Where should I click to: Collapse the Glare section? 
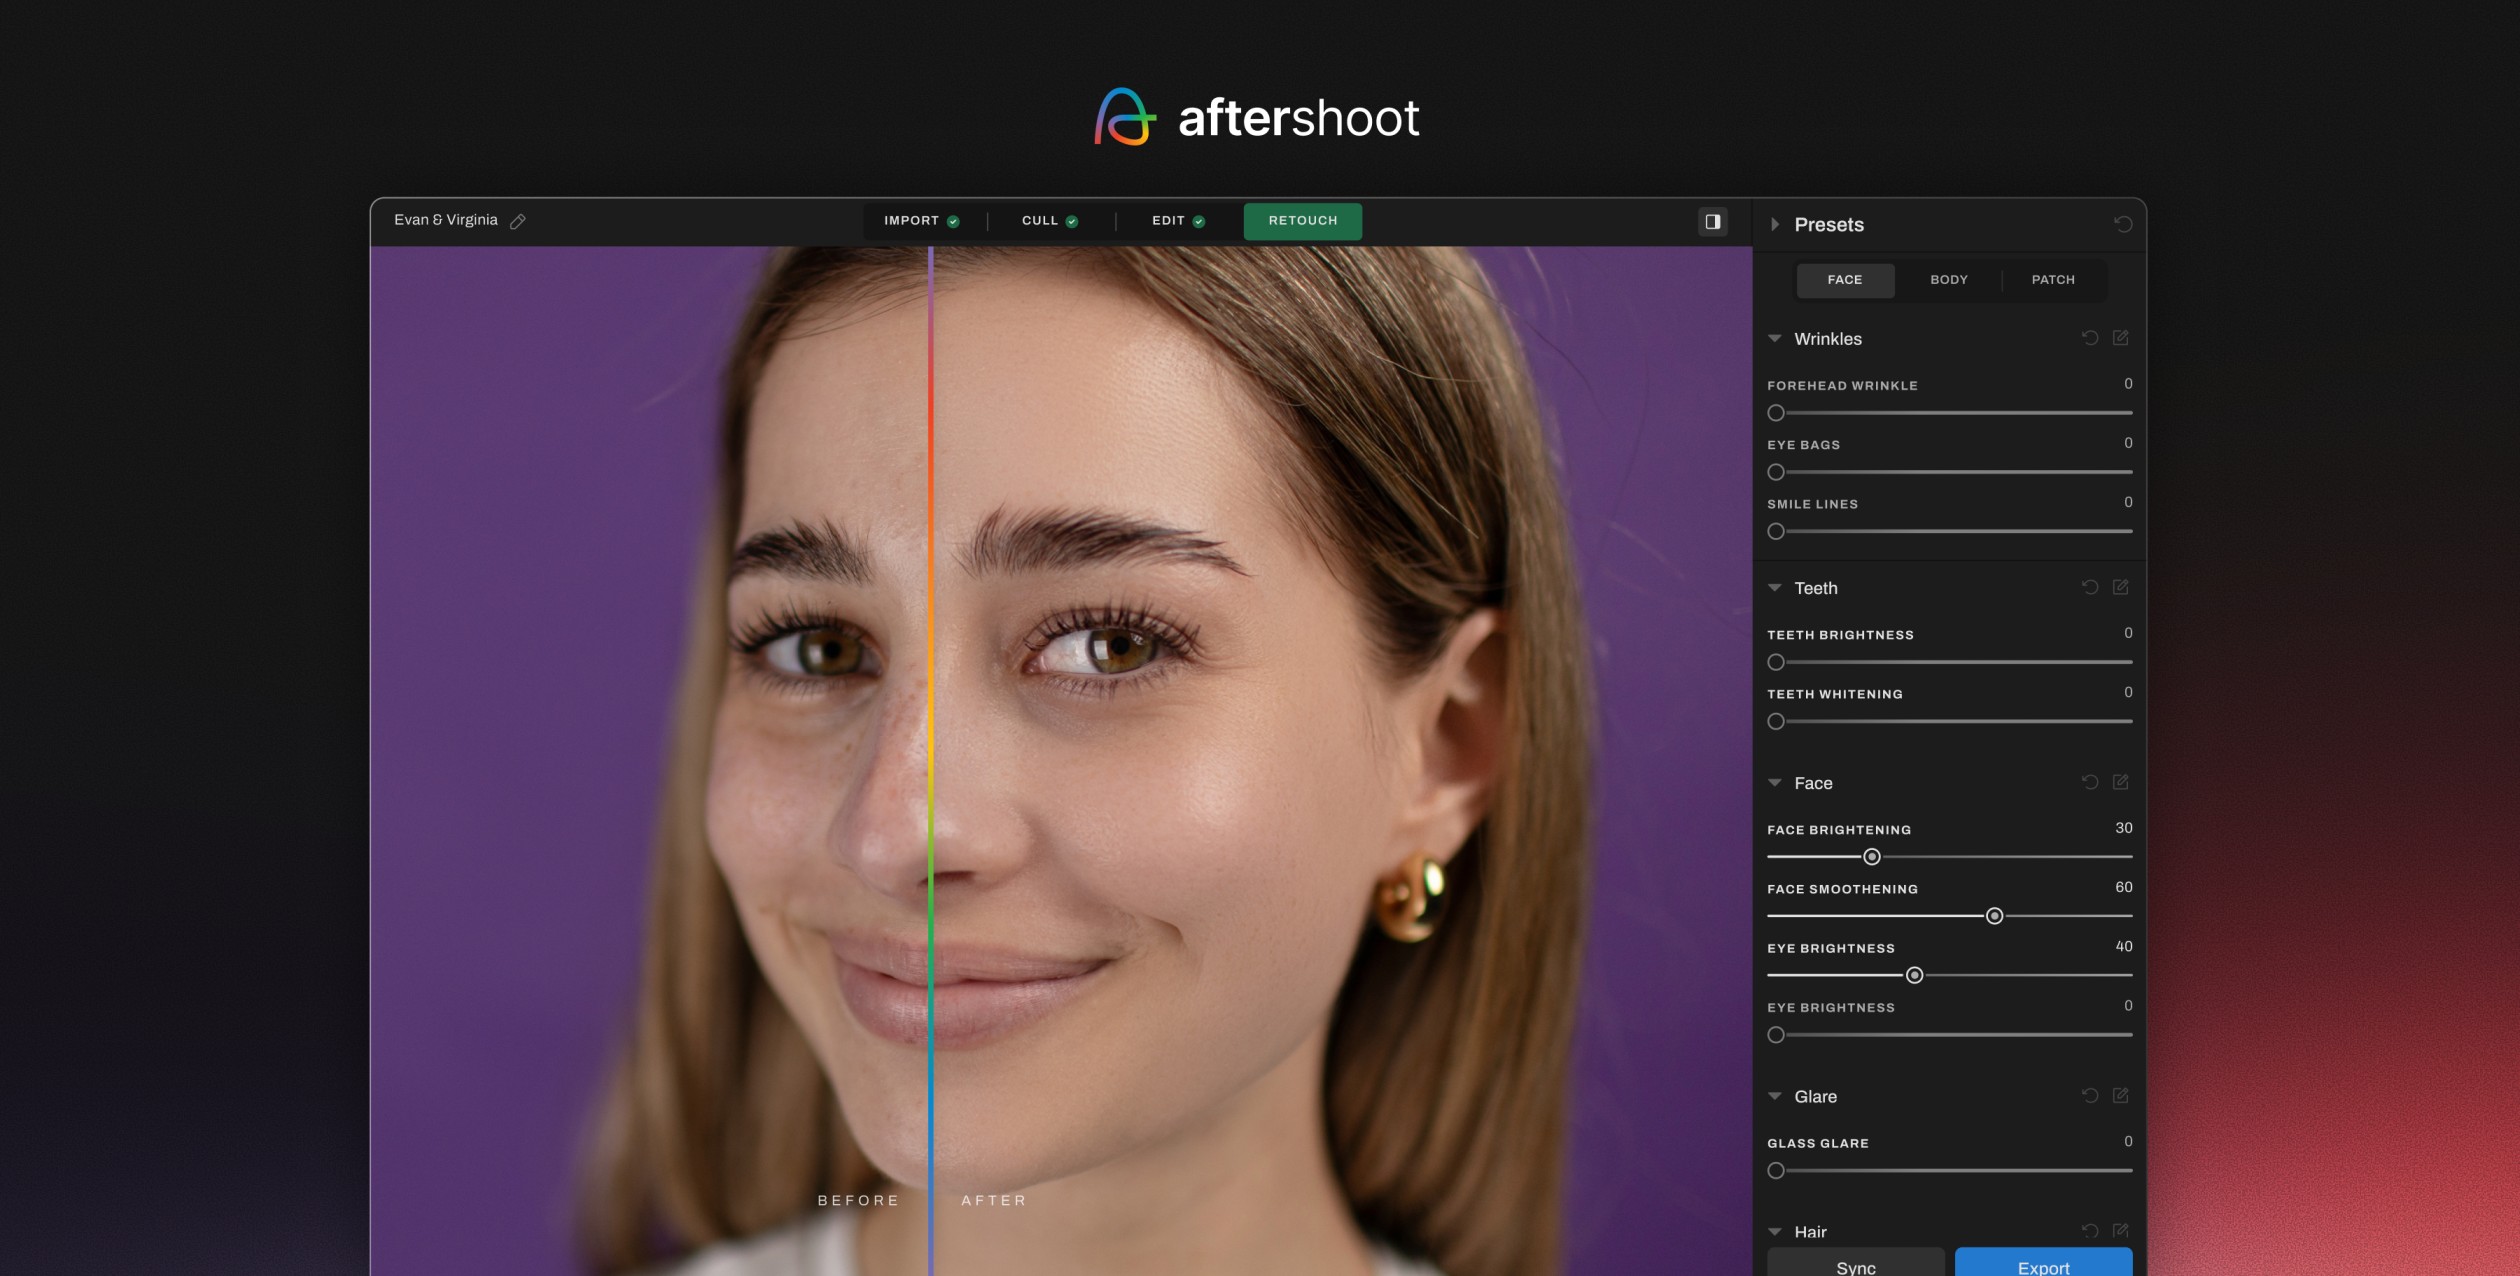tap(1775, 1096)
